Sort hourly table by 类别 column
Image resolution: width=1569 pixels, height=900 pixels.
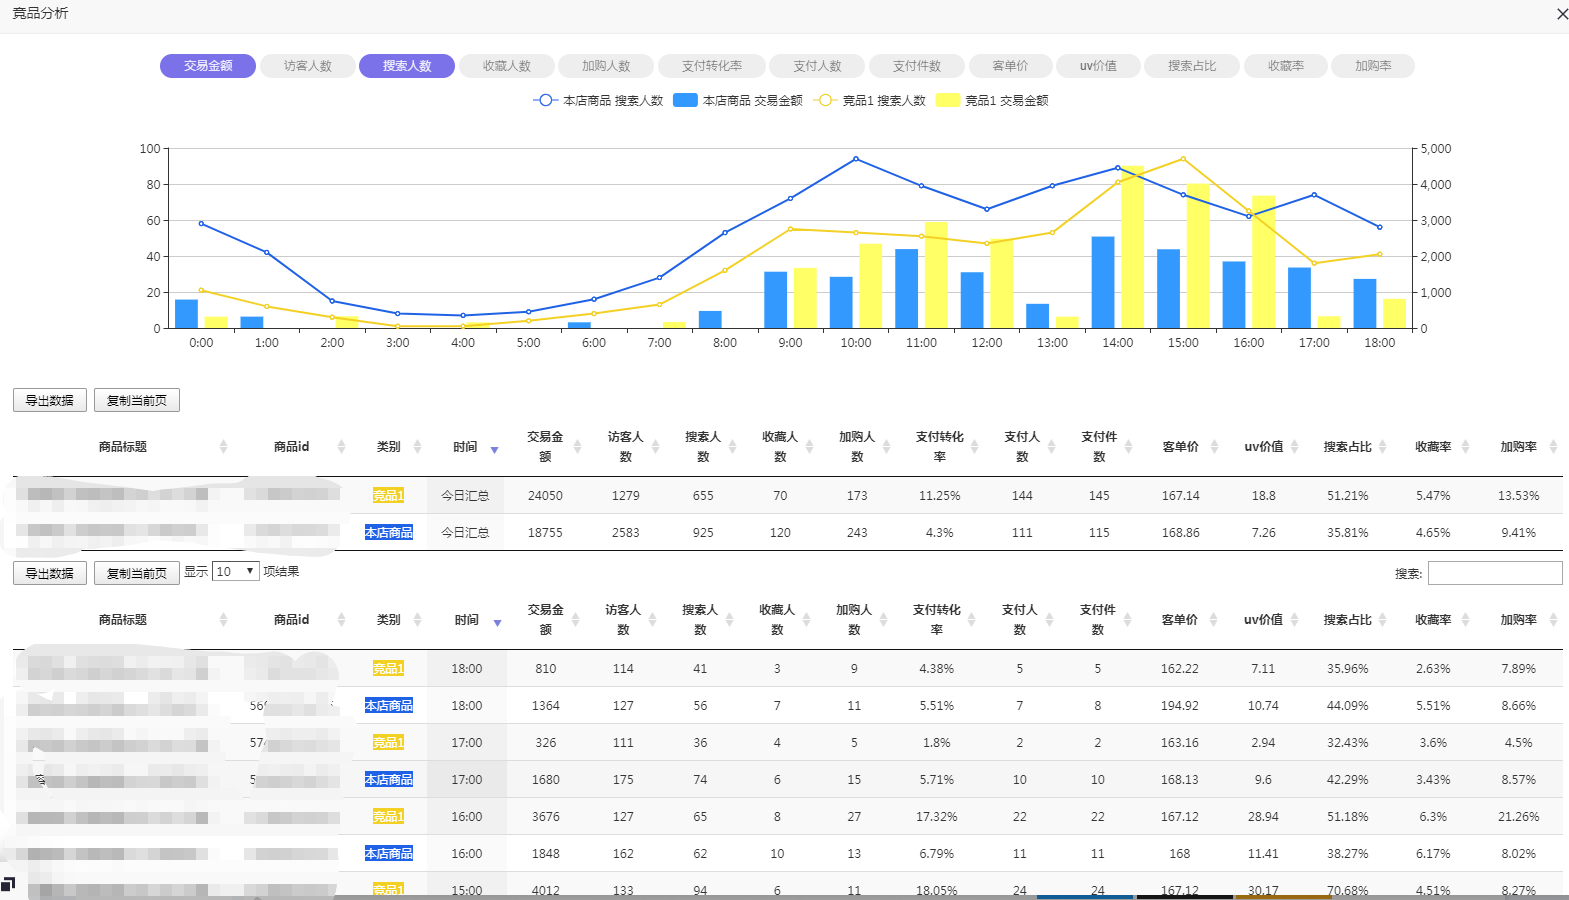(389, 620)
